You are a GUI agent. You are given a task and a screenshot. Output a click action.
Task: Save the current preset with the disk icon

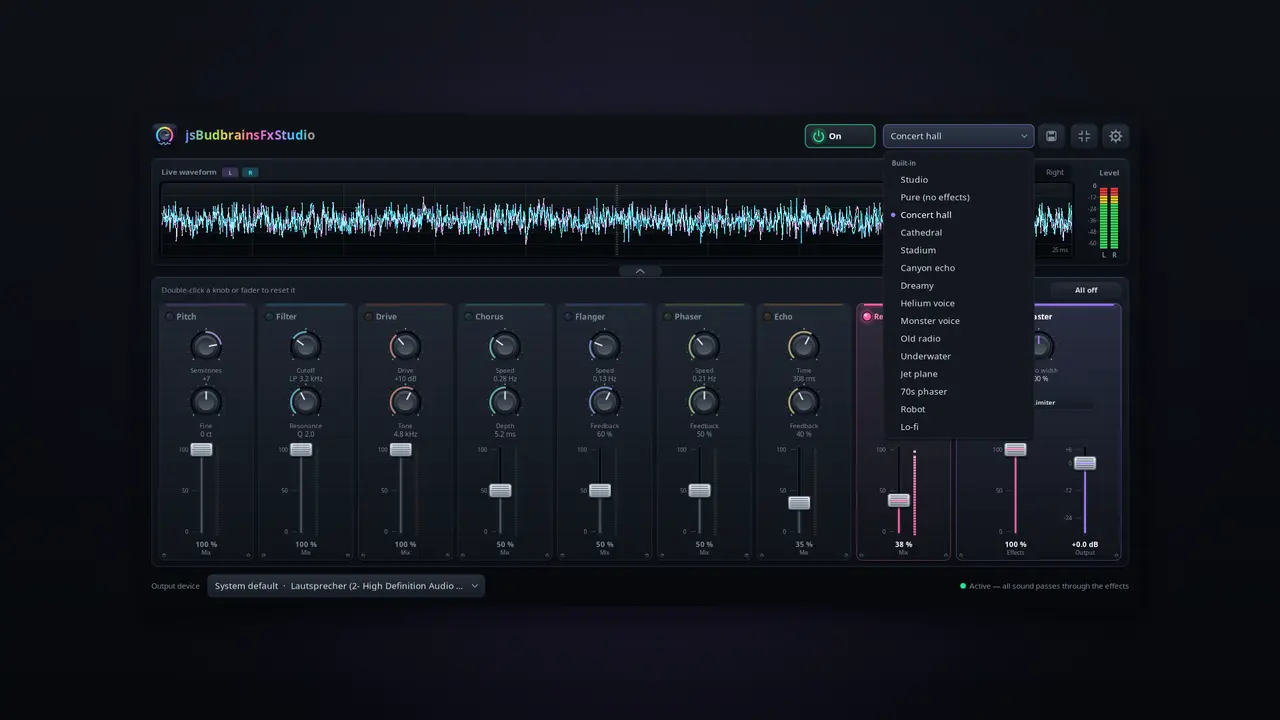1051,136
